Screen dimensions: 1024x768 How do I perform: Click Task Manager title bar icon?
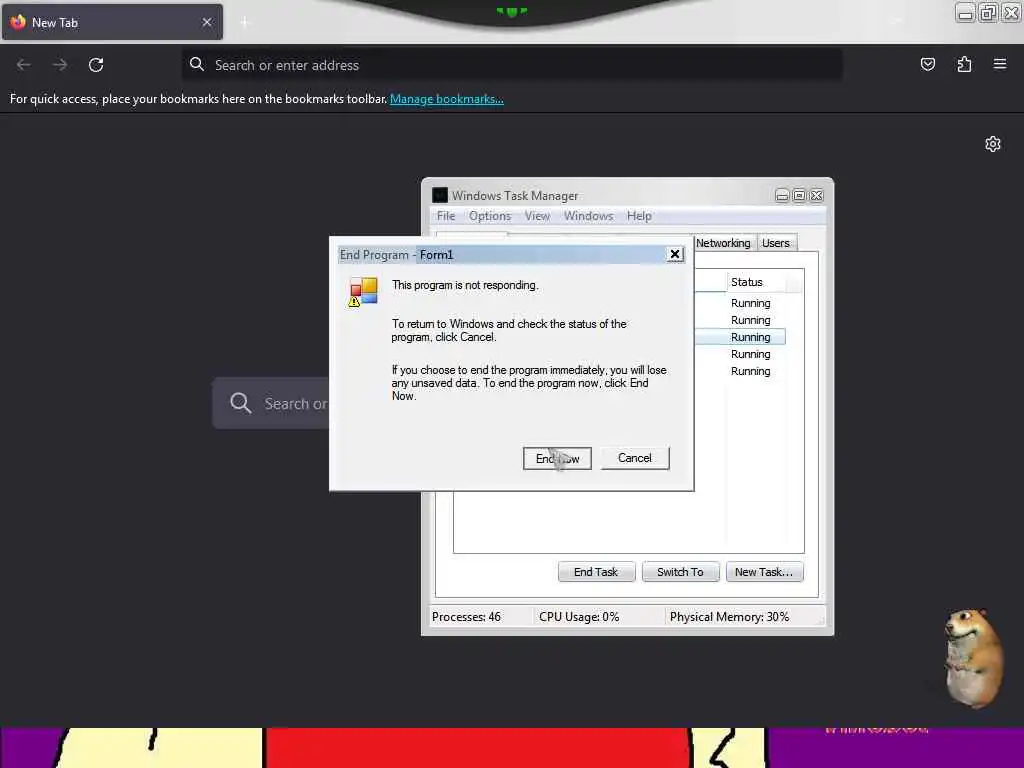[440, 195]
